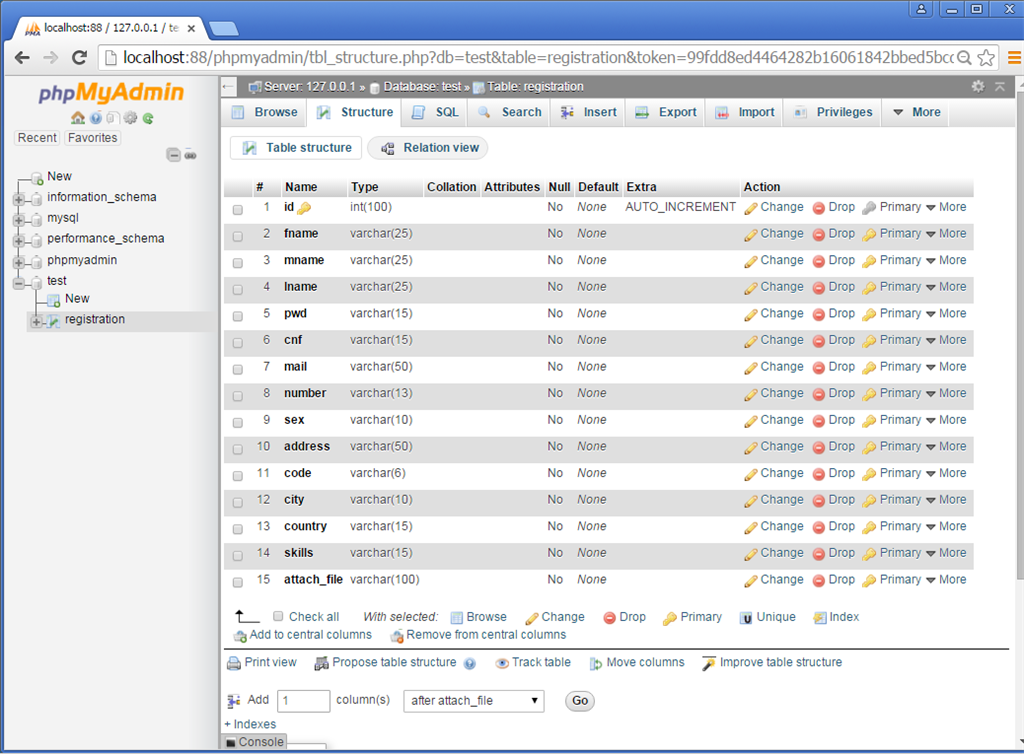Bookmark the page with the star icon
Image resolution: width=1024 pixels, height=754 pixels.
point(986,57)
